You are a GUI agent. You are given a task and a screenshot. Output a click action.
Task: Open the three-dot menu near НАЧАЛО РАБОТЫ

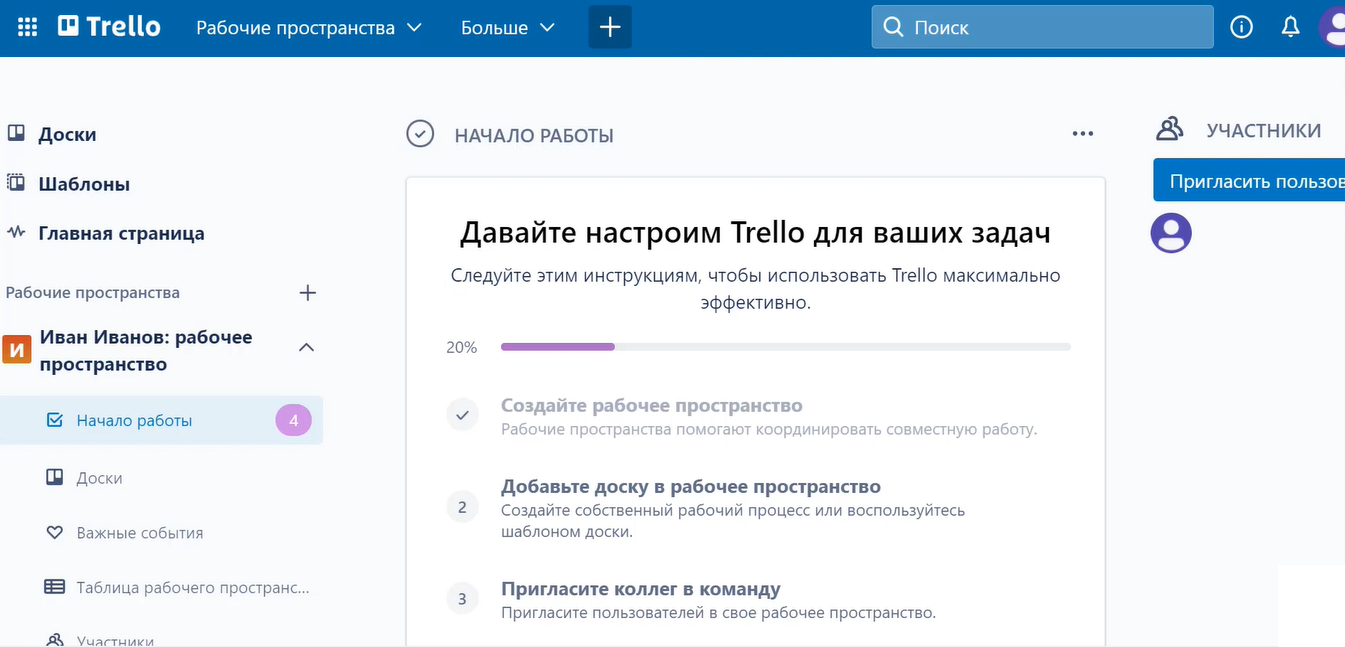point(1082,133)
